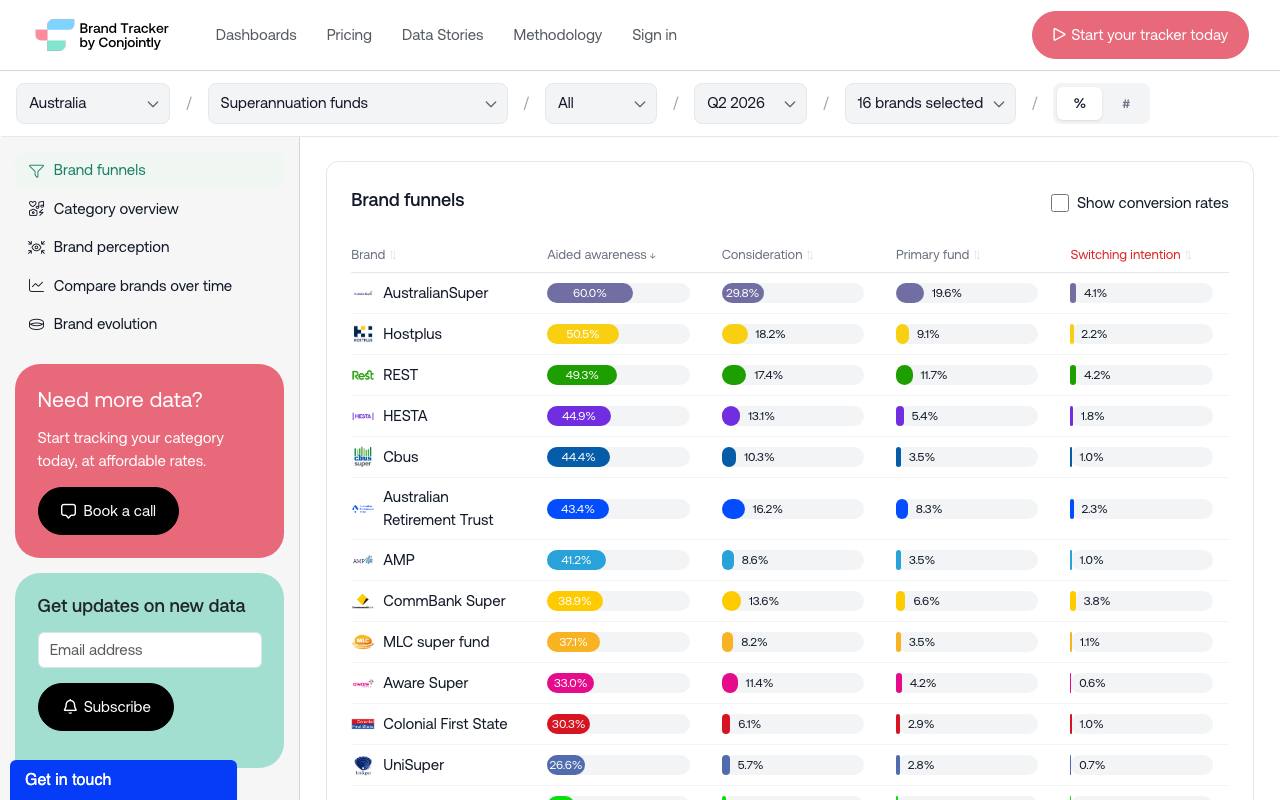Select Category overview in sidebar
The height and width of the screenshot is (800, 1280).
(x=150, y=209)
